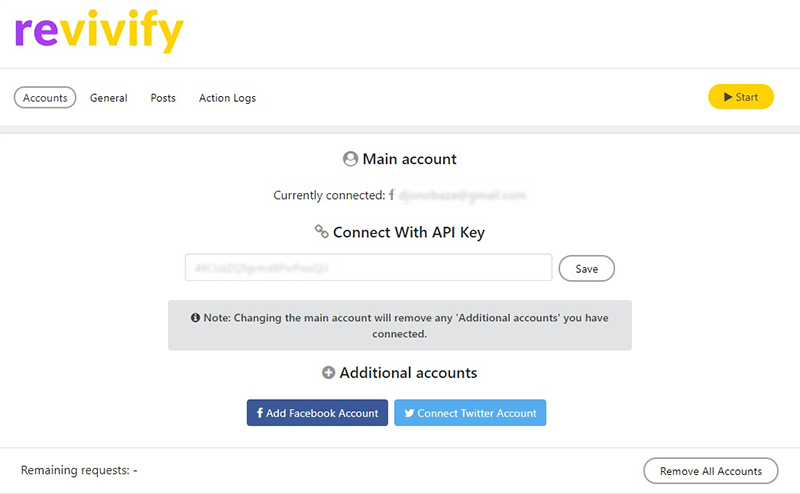The width and height of the screenshot is (800, 494).
Task: Click the info icon in the note box
Action: click(195, 317)
